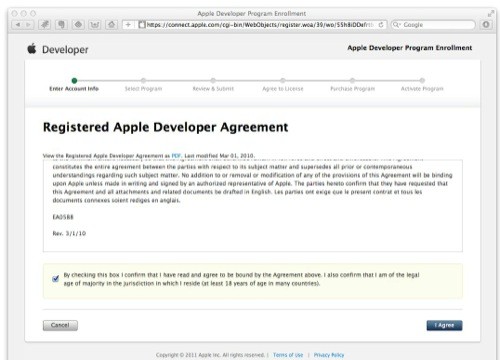Open the Terms of Use link
Screen dimensions: 500x360
[288, 355]
